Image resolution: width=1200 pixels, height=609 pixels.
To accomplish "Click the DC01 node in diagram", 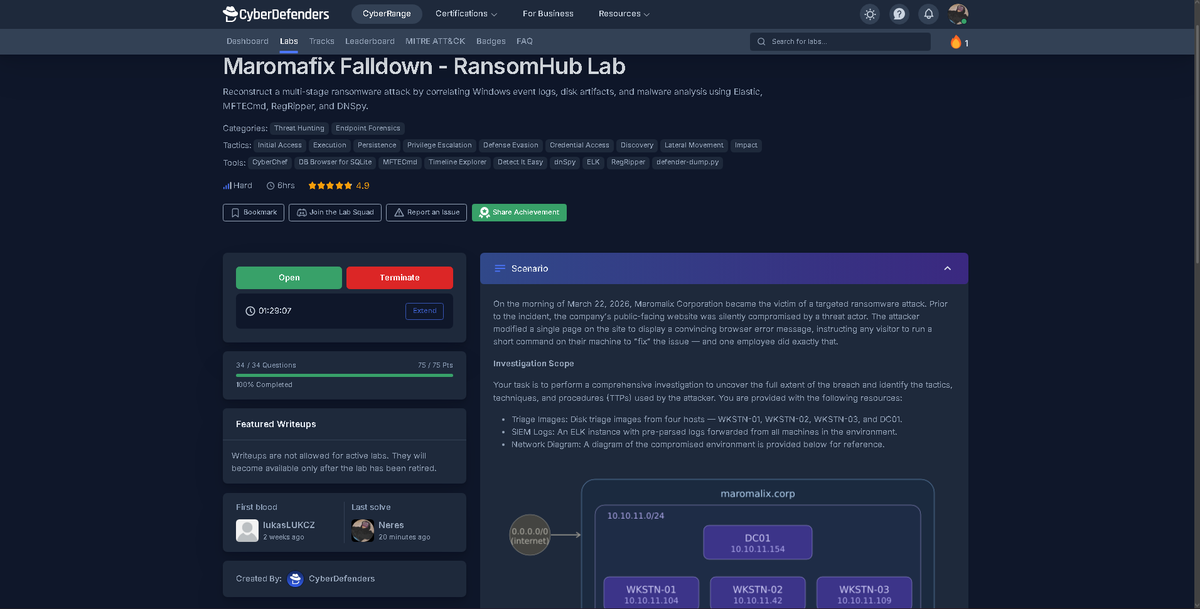I will click(758, 542).
